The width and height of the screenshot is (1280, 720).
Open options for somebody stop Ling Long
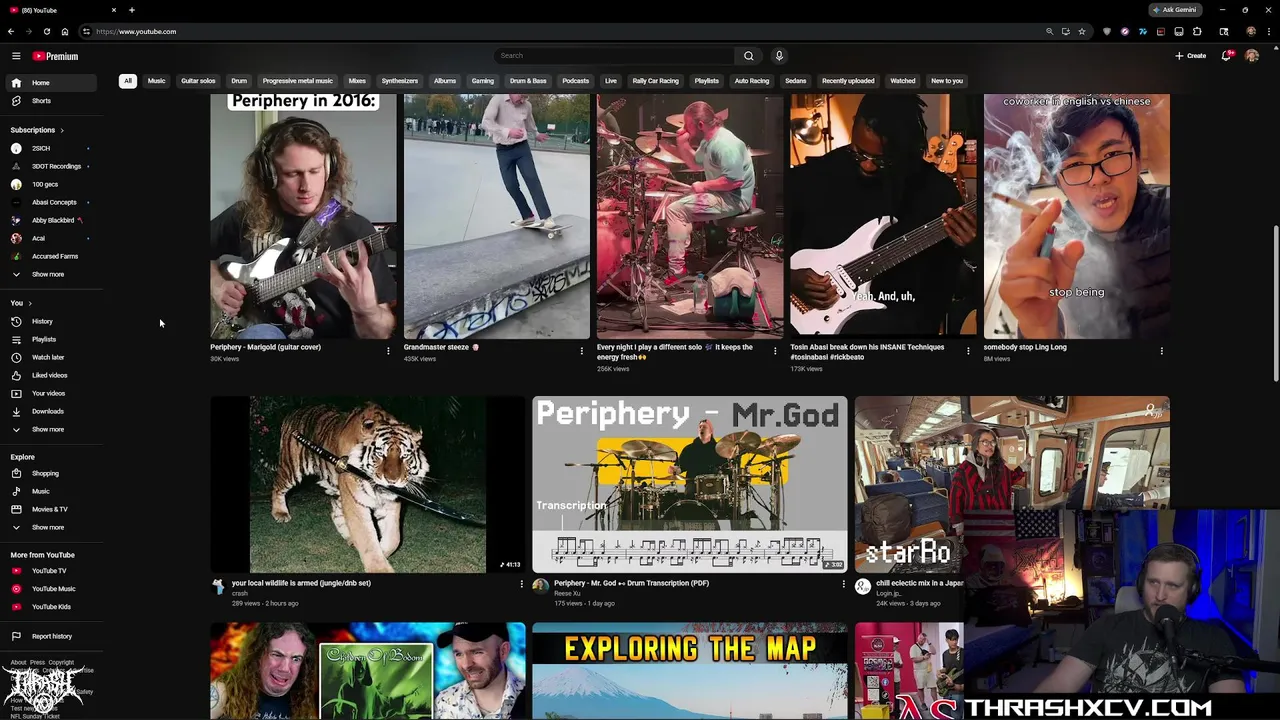point(1161,351)
